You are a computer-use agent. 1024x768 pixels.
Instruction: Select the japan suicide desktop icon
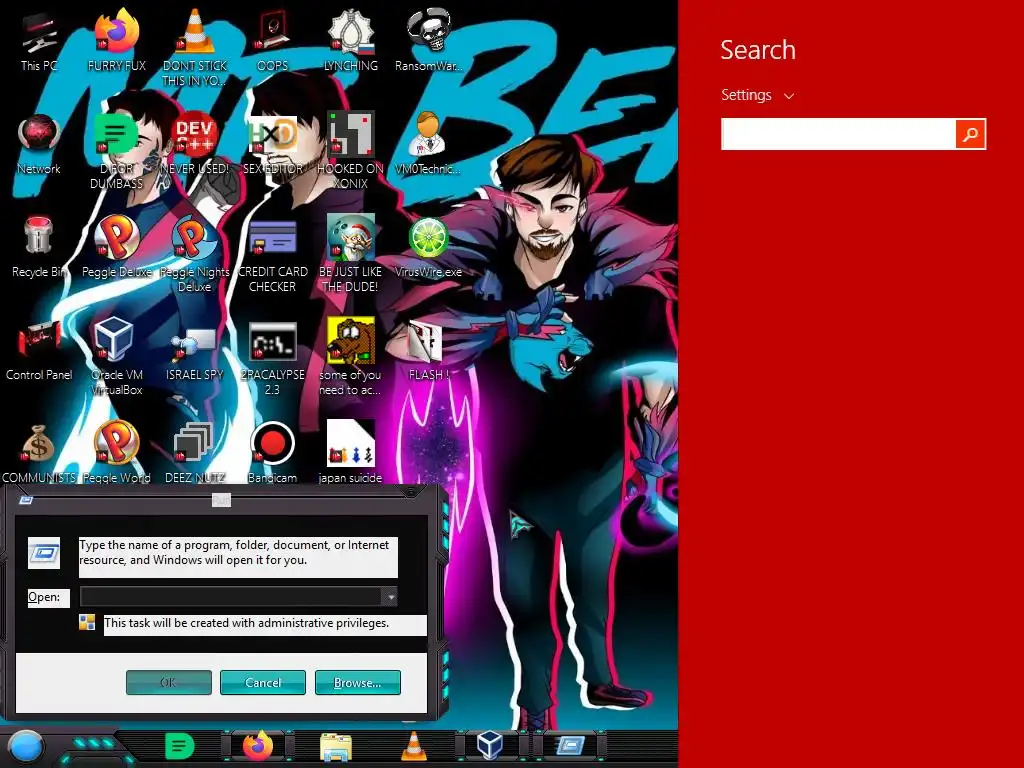point(351,453)
